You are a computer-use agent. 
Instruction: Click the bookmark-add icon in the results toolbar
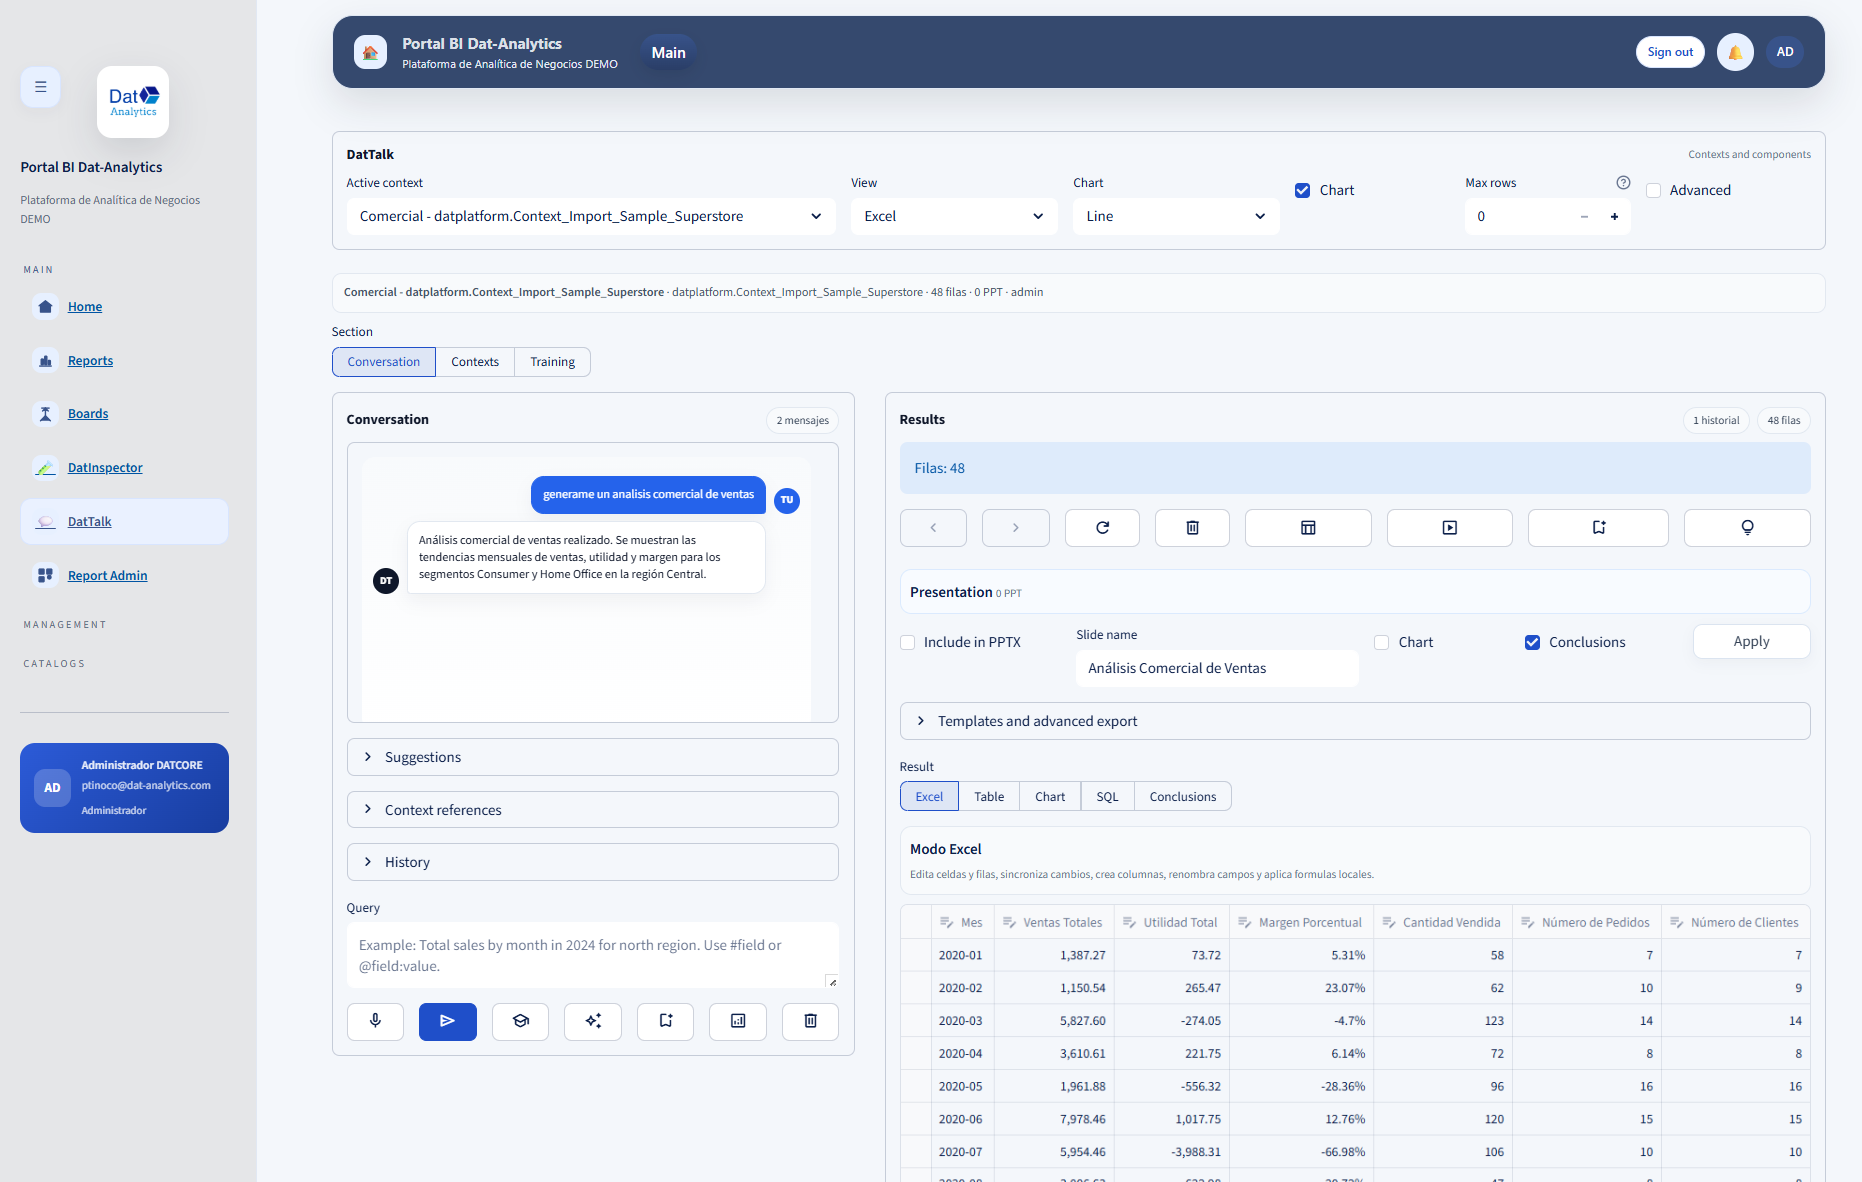1598,528
